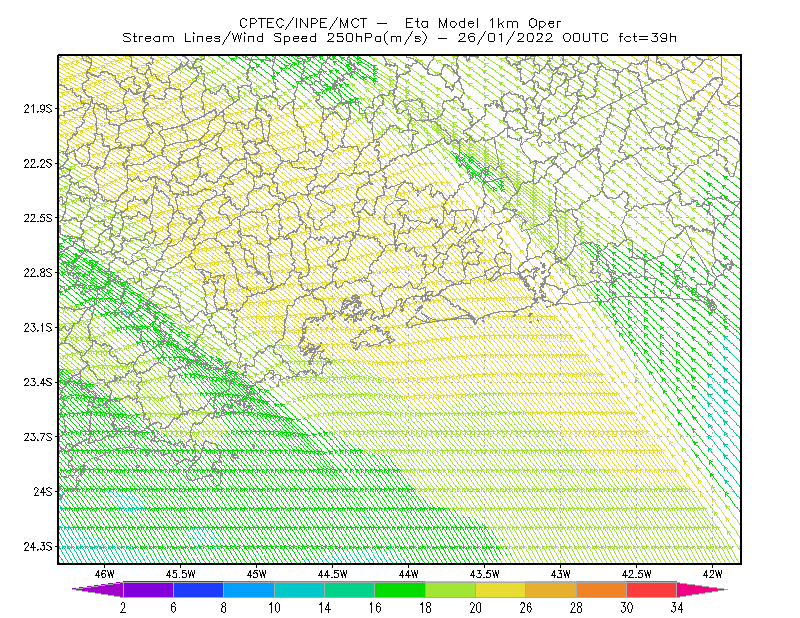
Task: Click the 42W longitude label
Action: [712, 574]
